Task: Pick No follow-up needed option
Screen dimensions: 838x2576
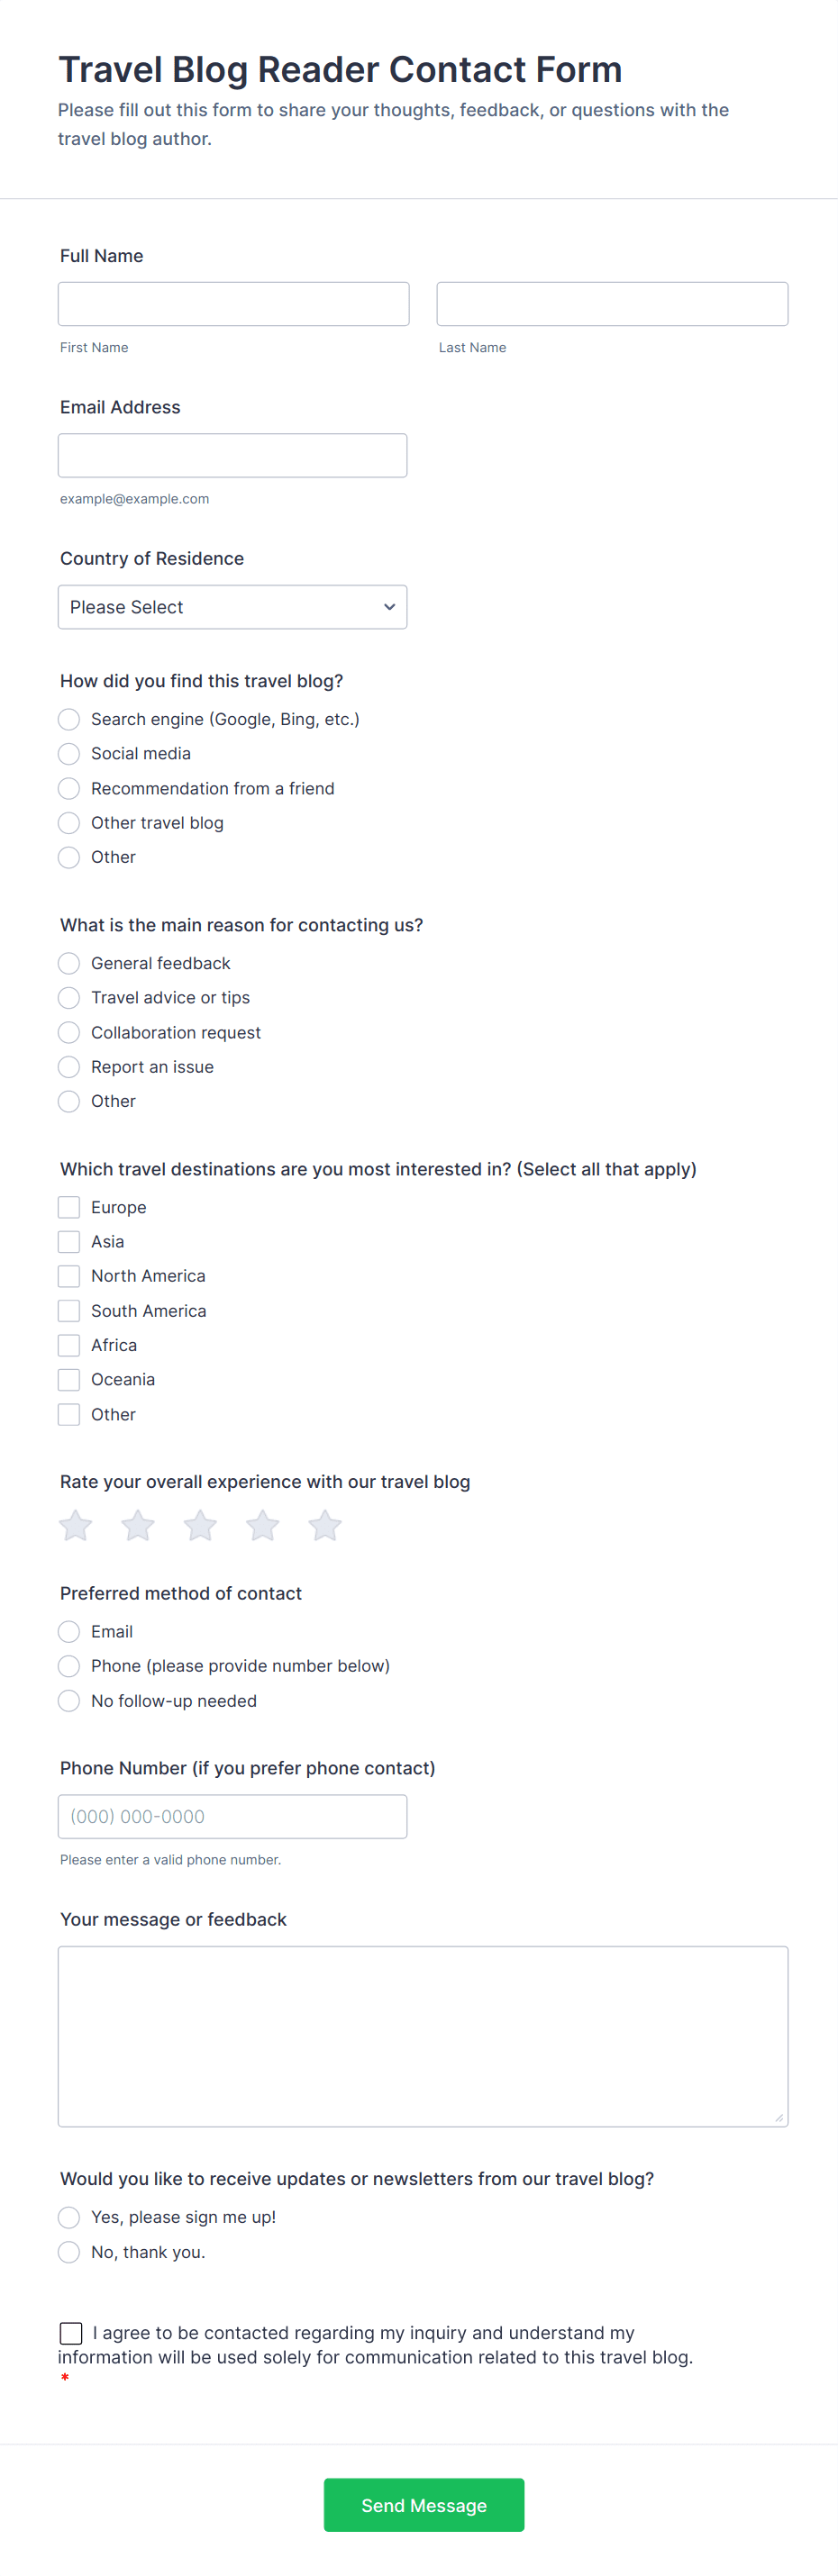Action: [69, 1701]
